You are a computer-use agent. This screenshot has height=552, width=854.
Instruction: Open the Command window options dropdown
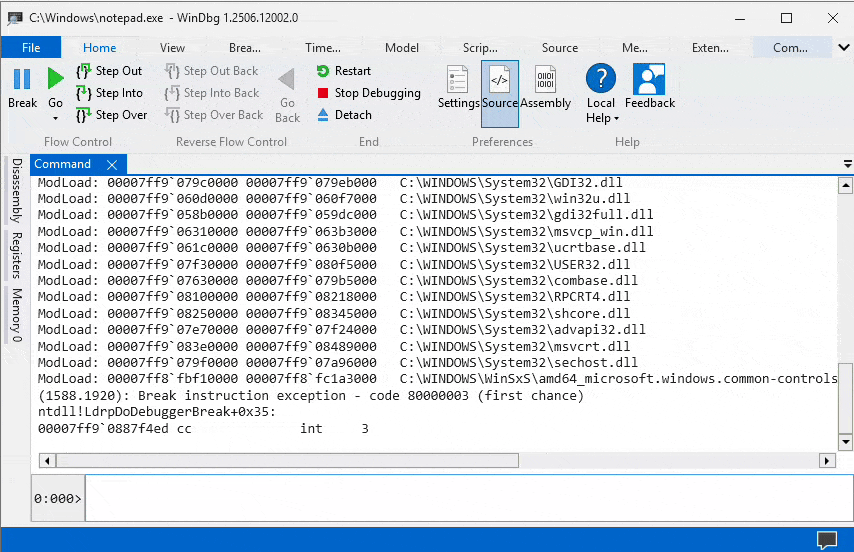tap(847, 164)
